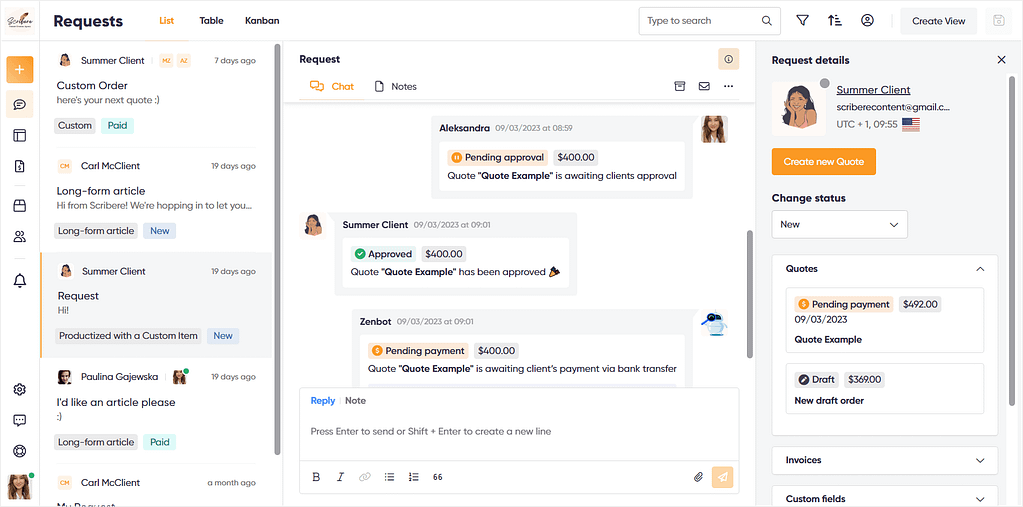Open the settings gear sidebar icon

click(x=20, y=390)
